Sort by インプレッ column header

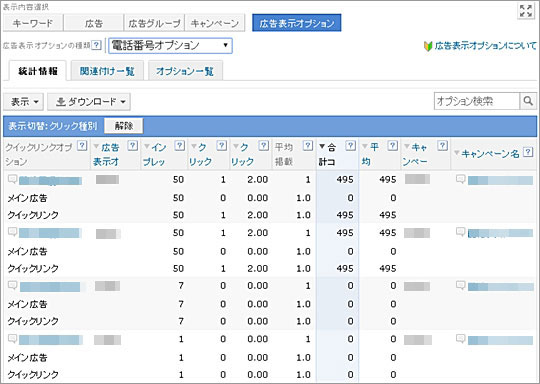[154, 154]
